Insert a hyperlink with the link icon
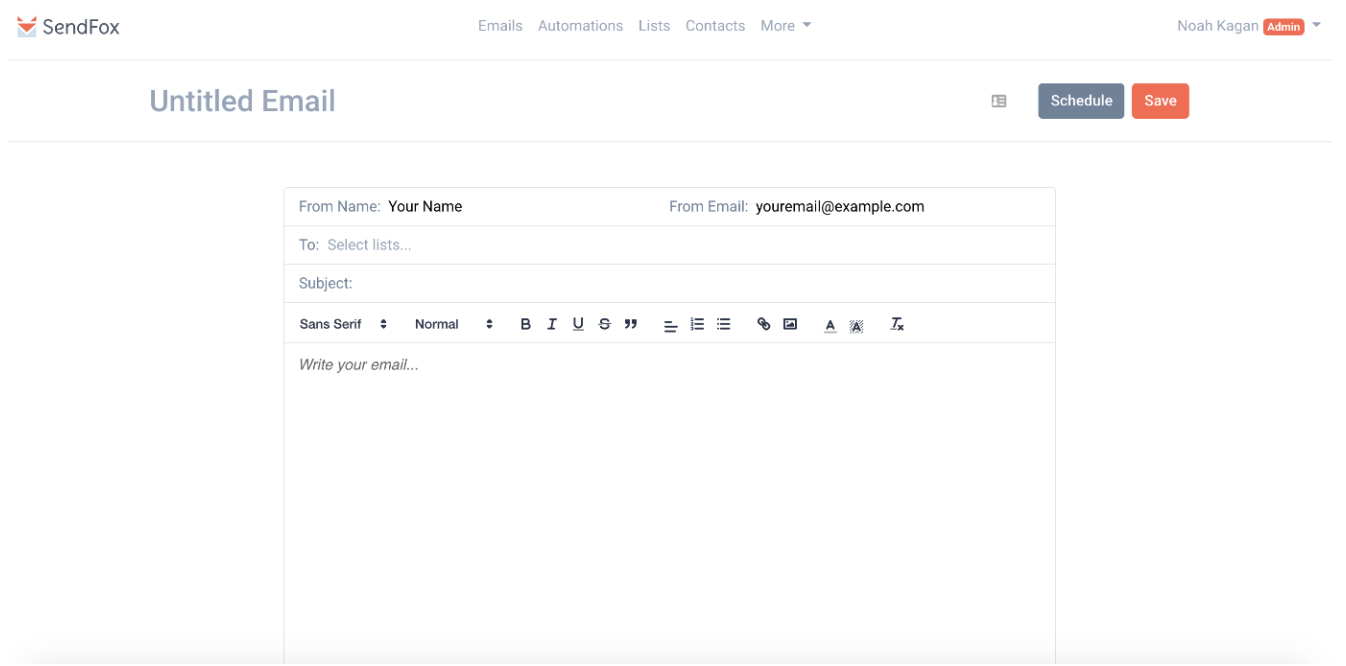The image size is (1346, 666). pos(764,324)
